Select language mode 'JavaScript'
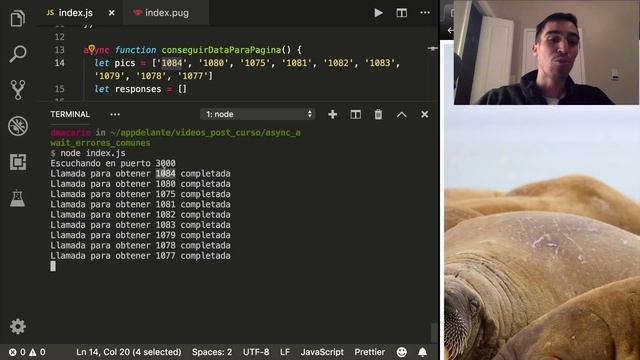 click(322, 352)
